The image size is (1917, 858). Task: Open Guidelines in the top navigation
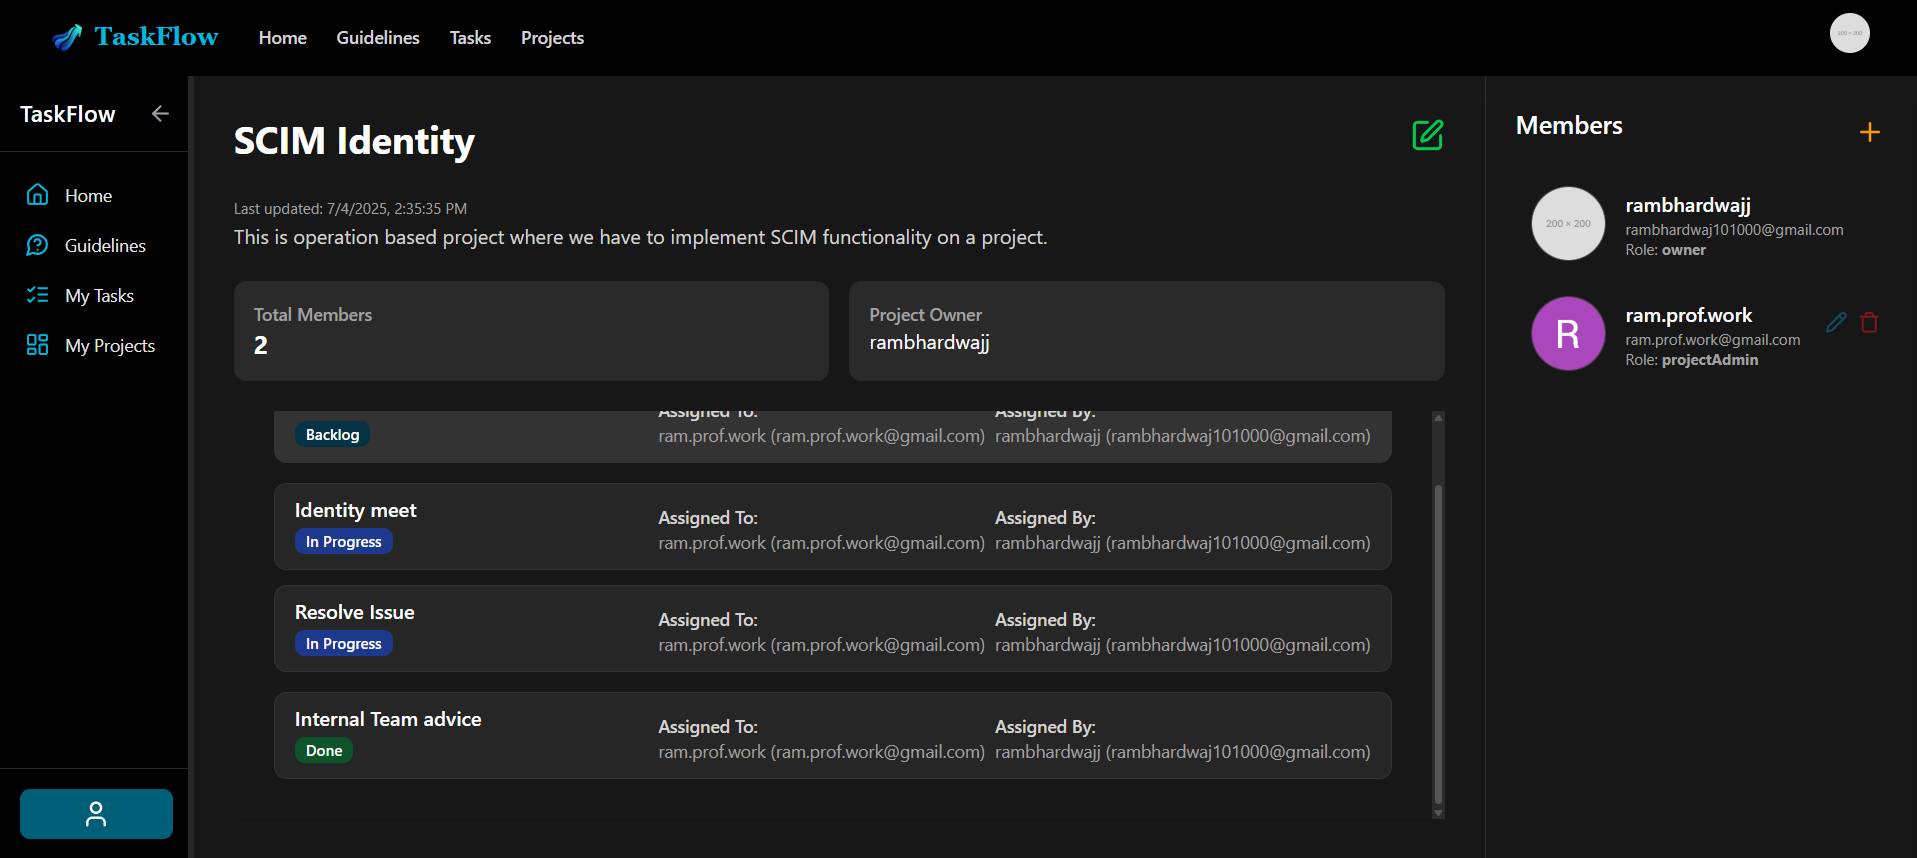(x=378, y=38)
